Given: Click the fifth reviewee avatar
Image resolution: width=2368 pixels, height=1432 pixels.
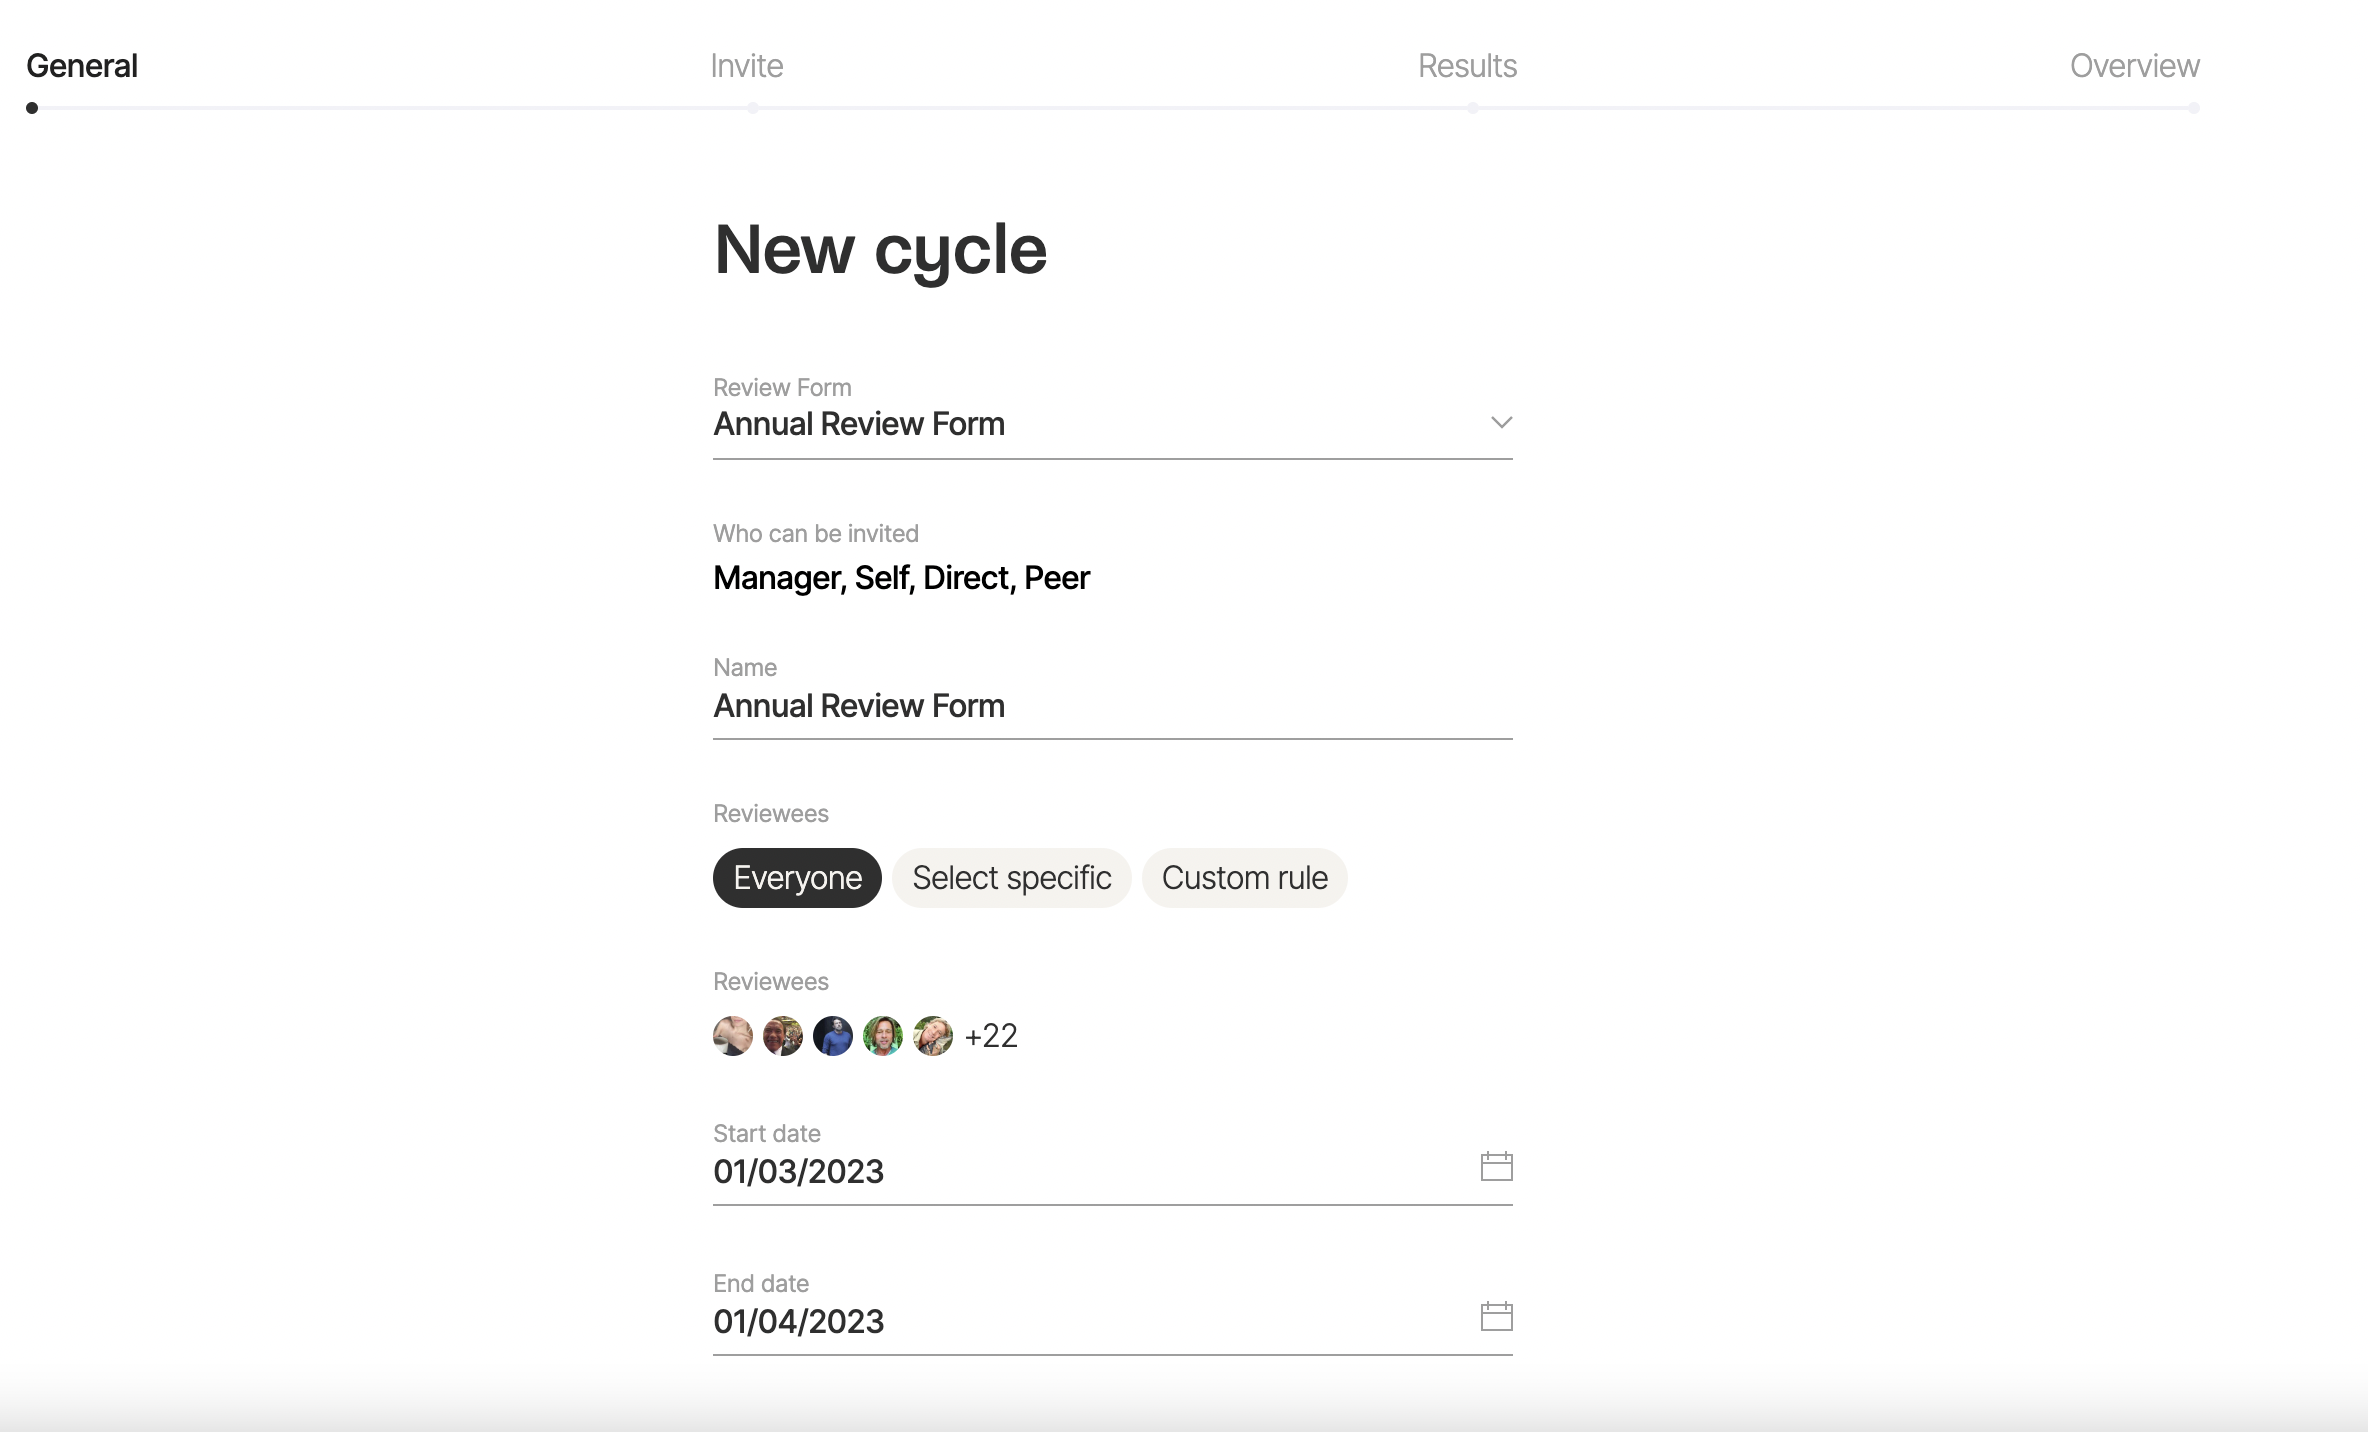Looking at the screenshot, I should tap(933, 1036).
